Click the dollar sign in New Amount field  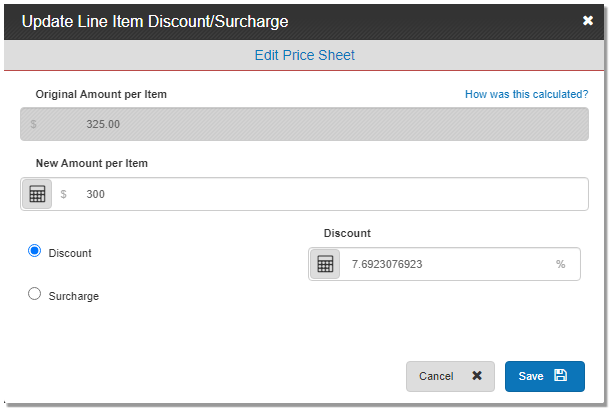pos(64,194)
